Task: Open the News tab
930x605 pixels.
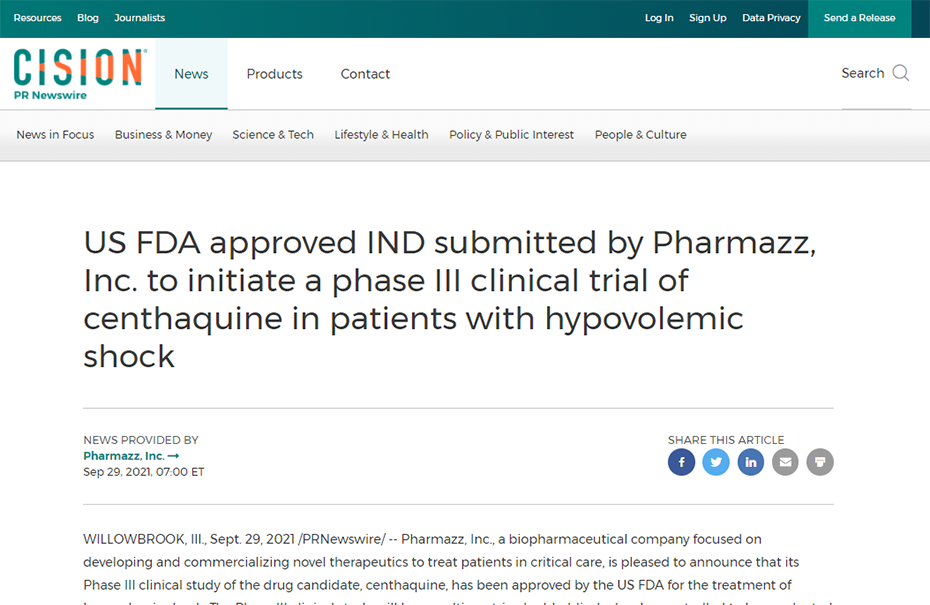Action: pyautogui.click(x=191, y=74)
